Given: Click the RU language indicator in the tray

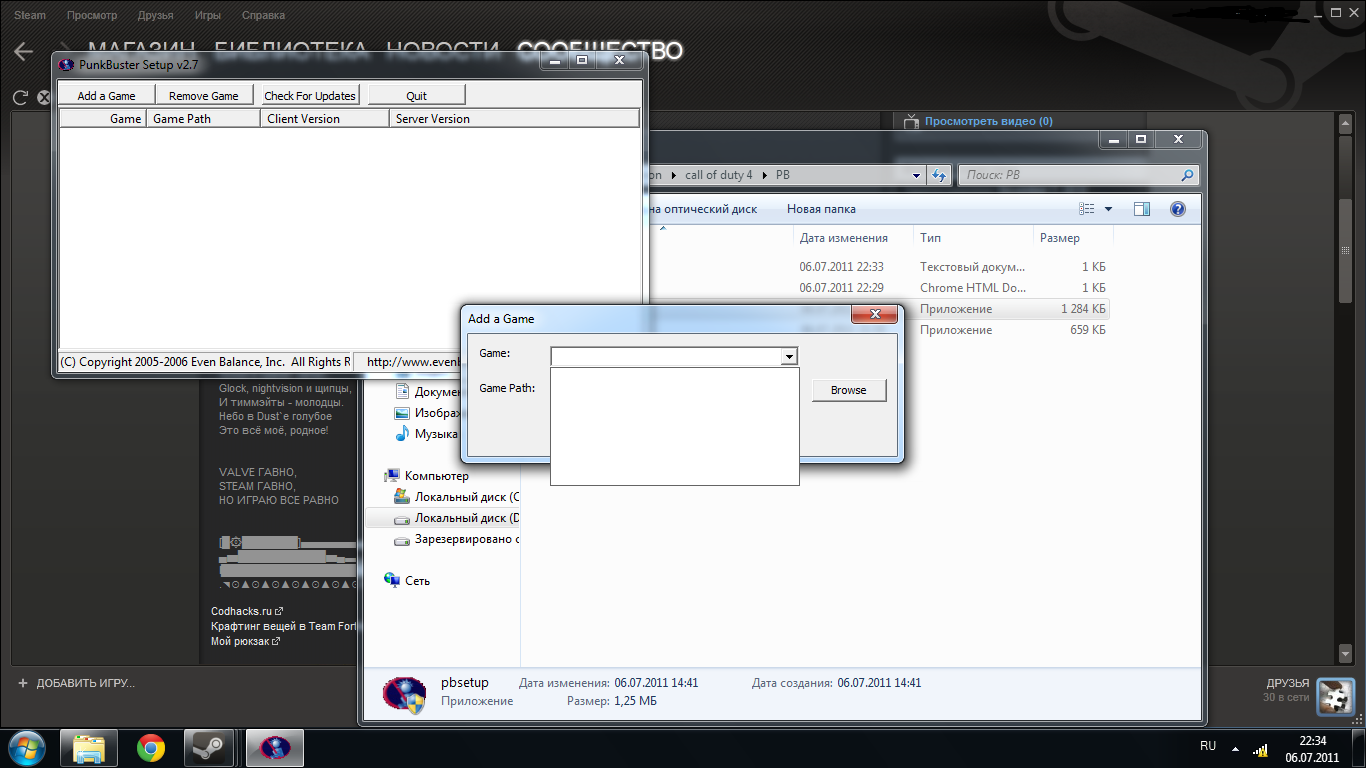Looking at the screenshot, I should [x=1208, y=746].
